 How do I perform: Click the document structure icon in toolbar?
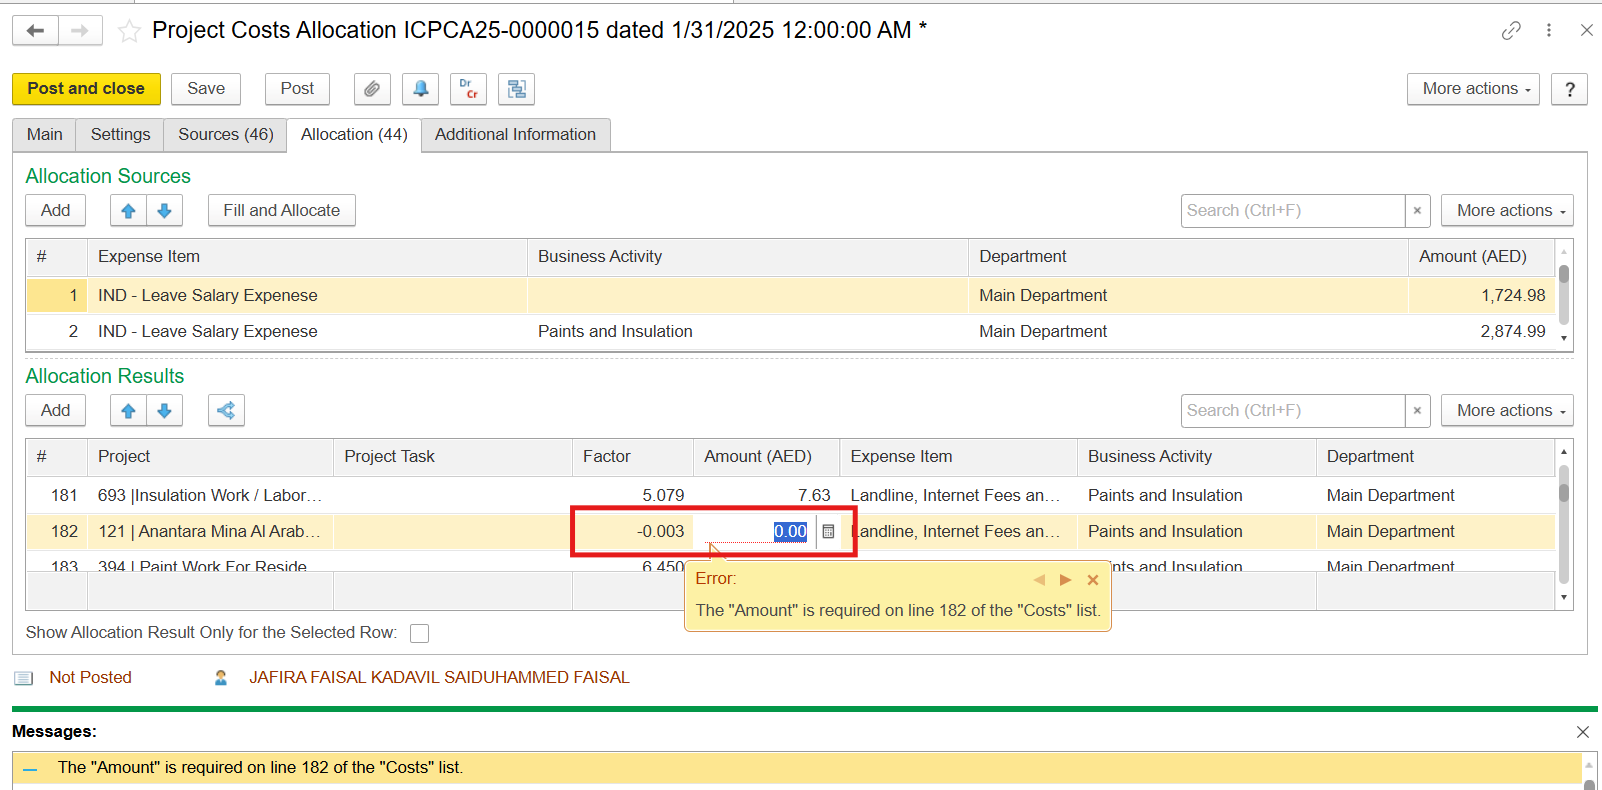(x=516, y=89)
